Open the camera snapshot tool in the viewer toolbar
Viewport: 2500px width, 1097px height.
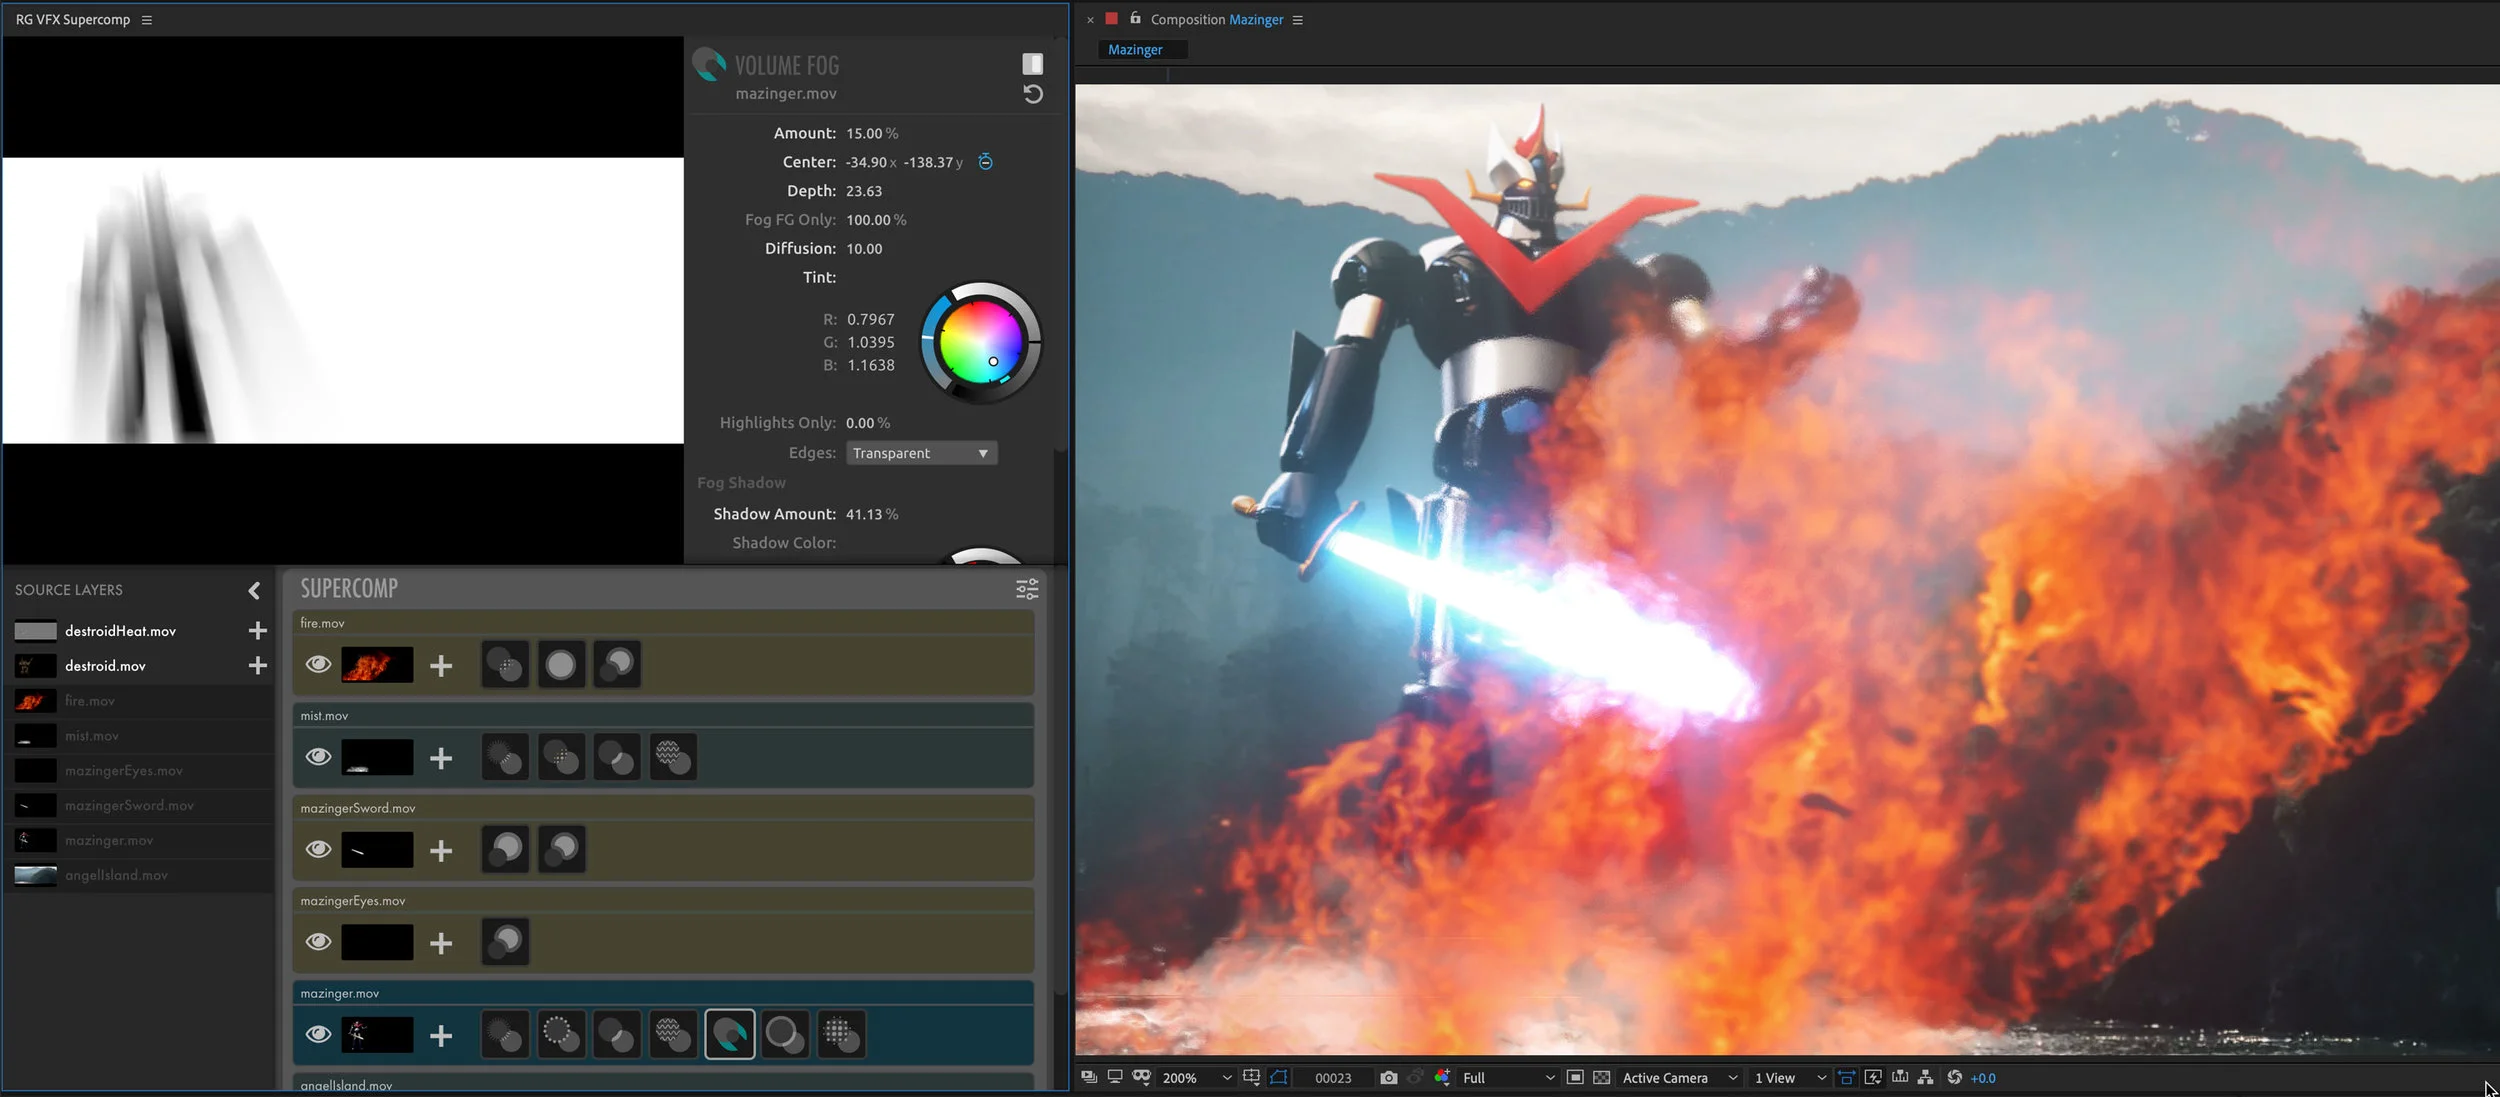(1390, 1078)
